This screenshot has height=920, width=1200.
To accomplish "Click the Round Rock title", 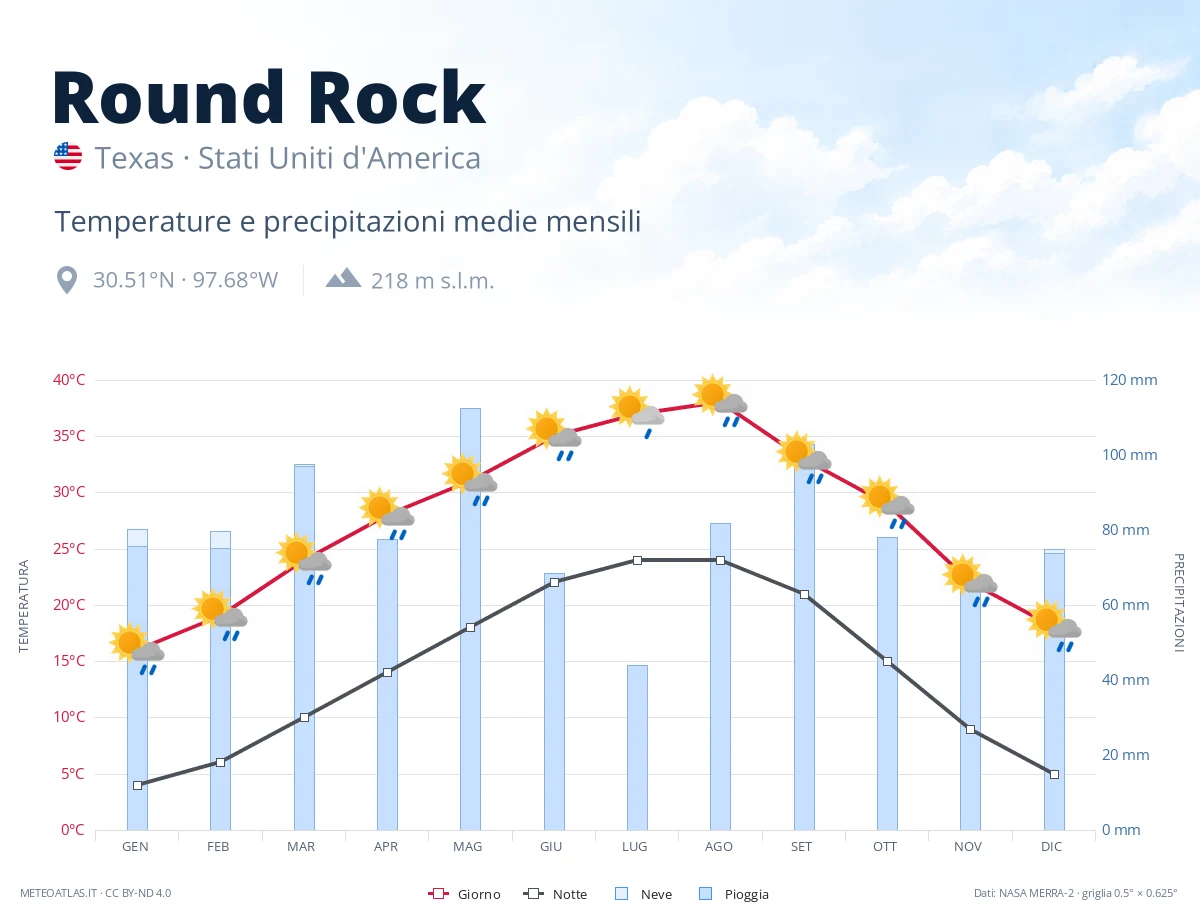I will pos(269,97).
